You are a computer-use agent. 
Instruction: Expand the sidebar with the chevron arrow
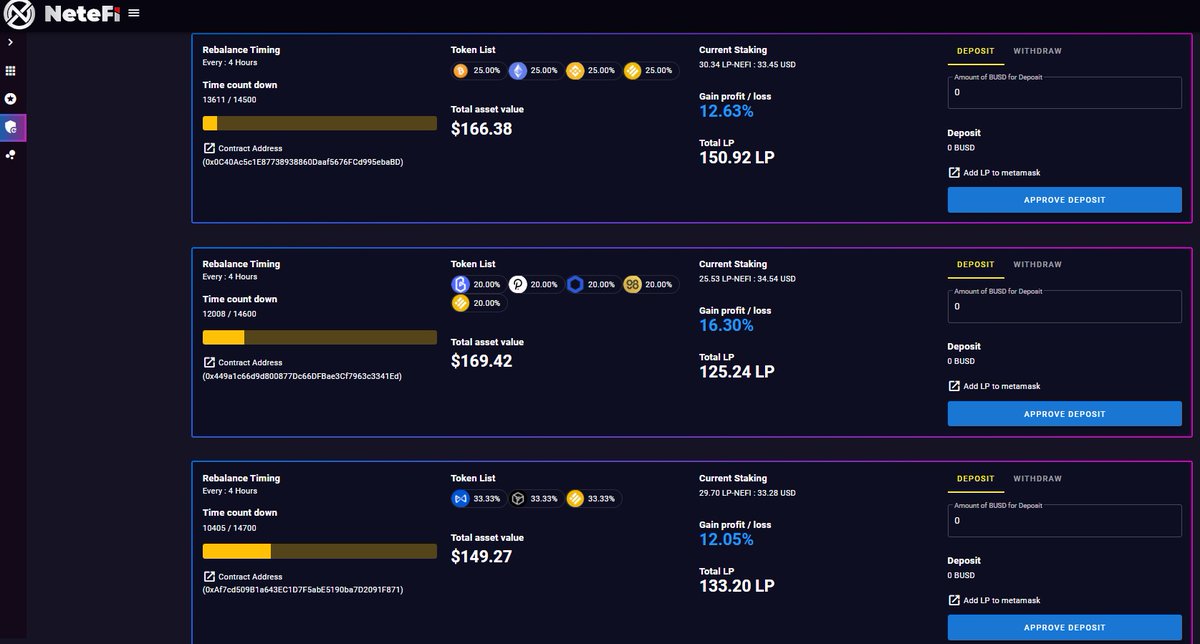10,43
